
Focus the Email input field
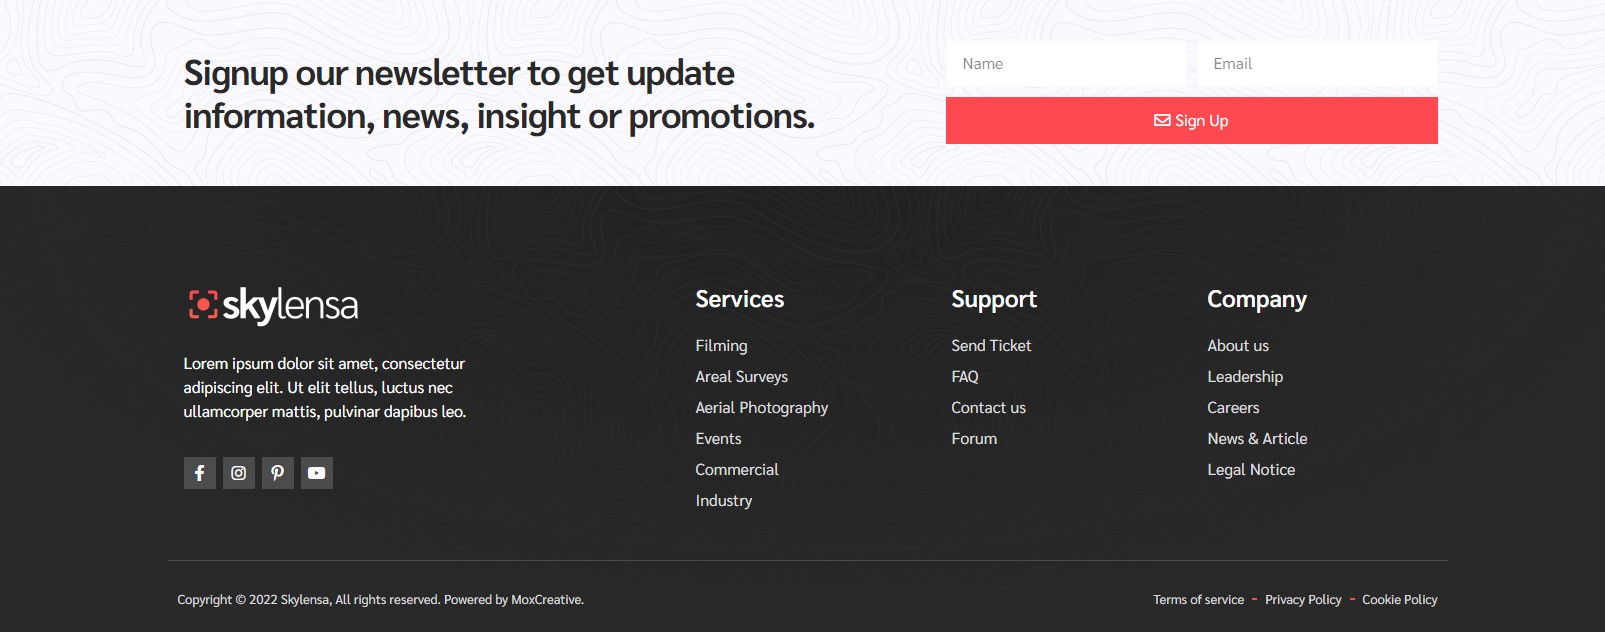coord(1317,64)
